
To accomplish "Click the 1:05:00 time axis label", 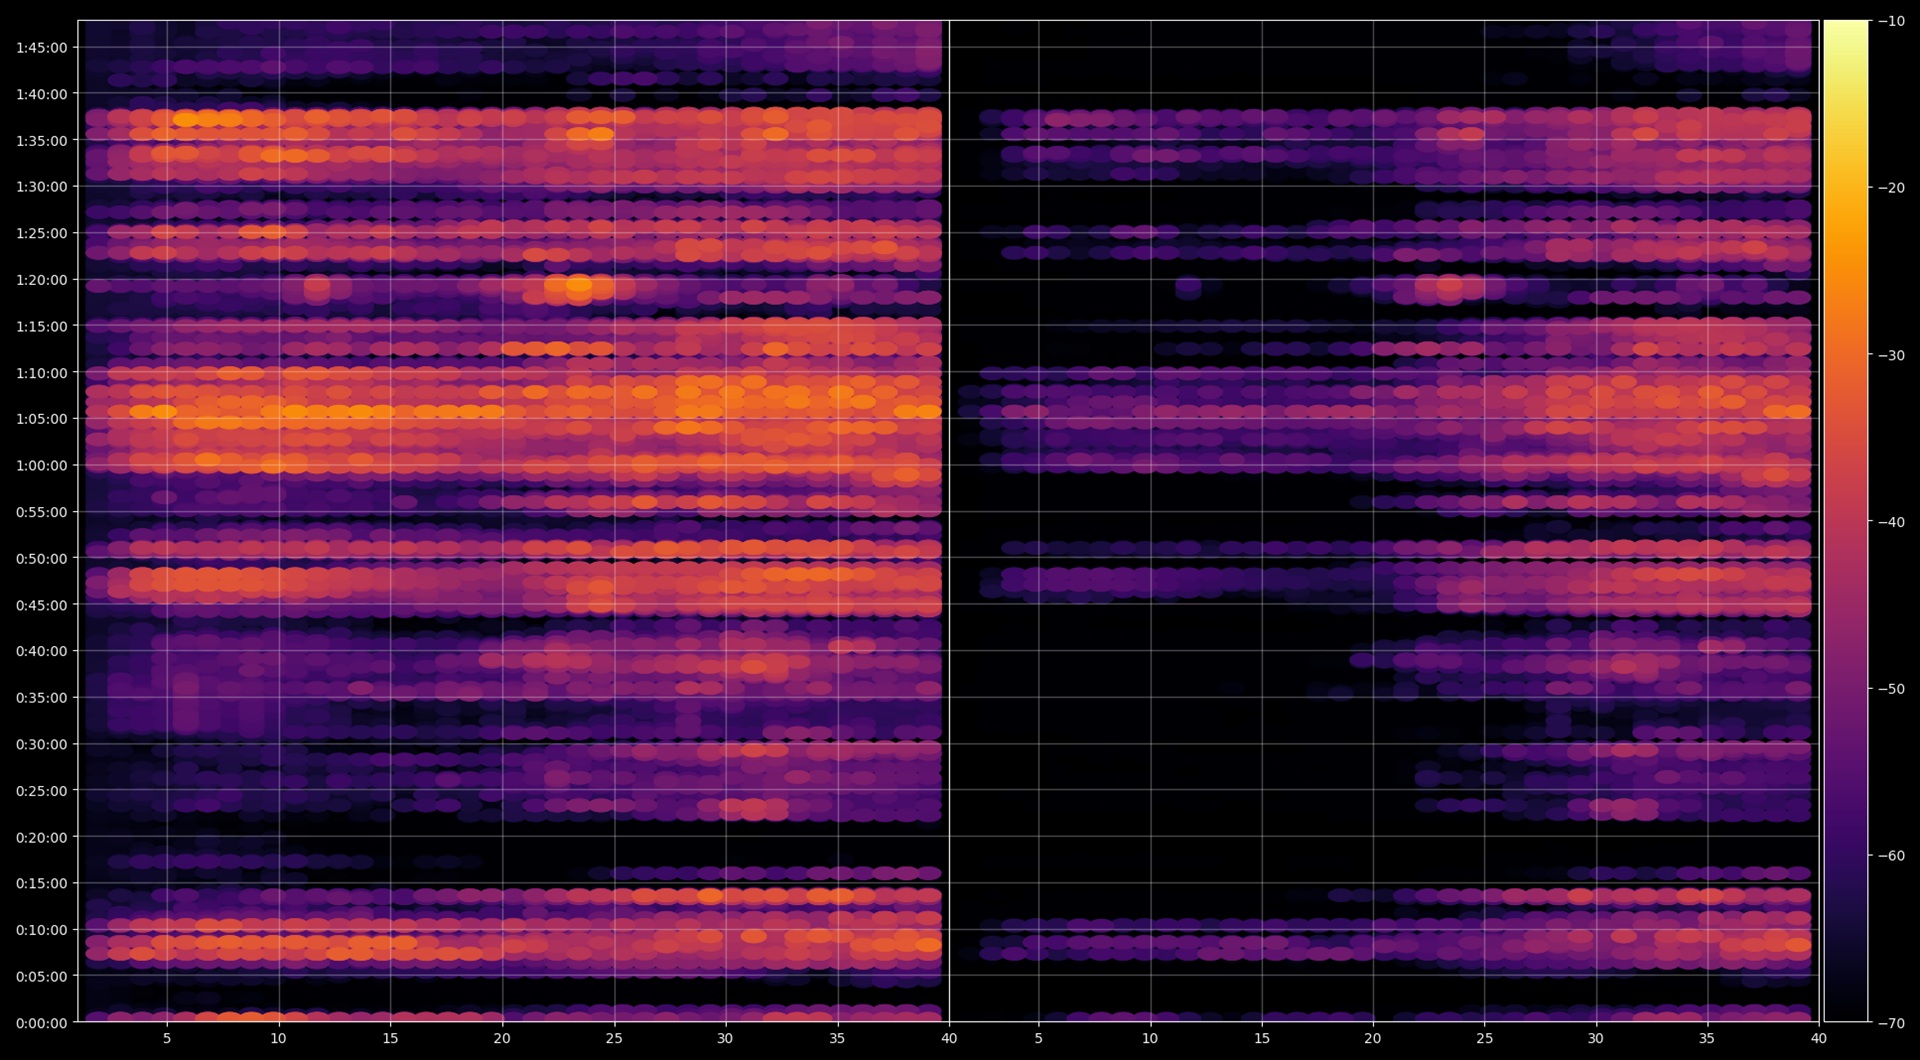I will [x=42, y=419].
